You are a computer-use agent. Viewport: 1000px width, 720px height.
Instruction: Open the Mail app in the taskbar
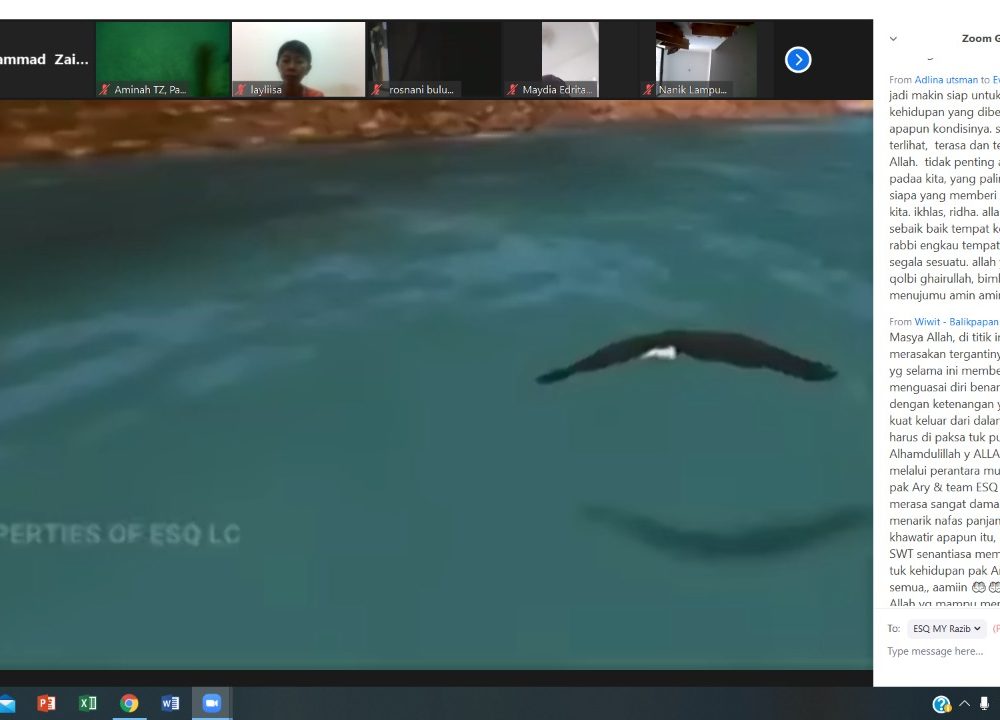[x=7, y=703]
